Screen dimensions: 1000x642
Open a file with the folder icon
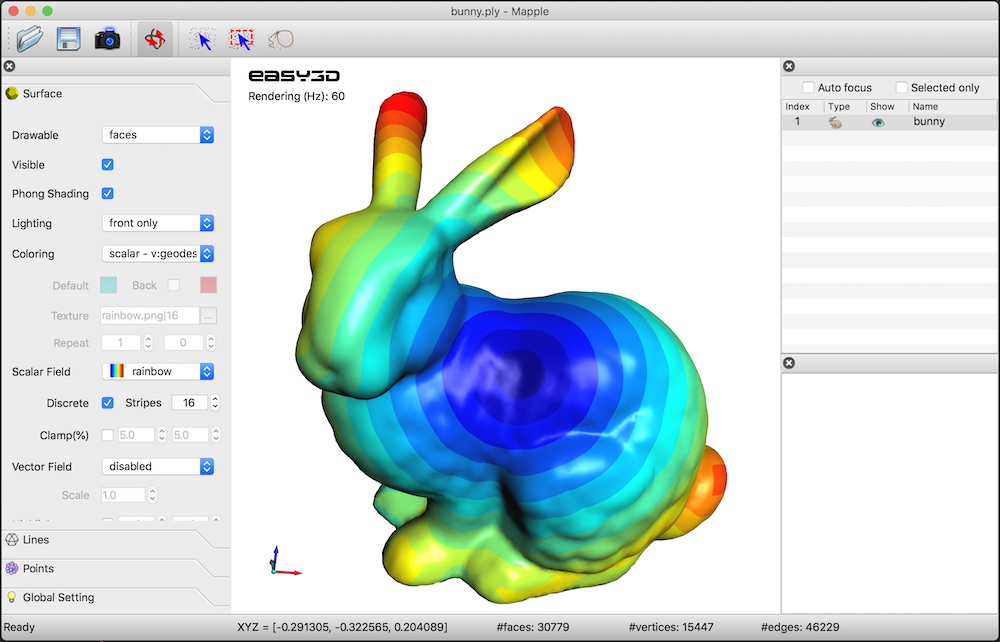pyautogui.click(x=29, y=39)
